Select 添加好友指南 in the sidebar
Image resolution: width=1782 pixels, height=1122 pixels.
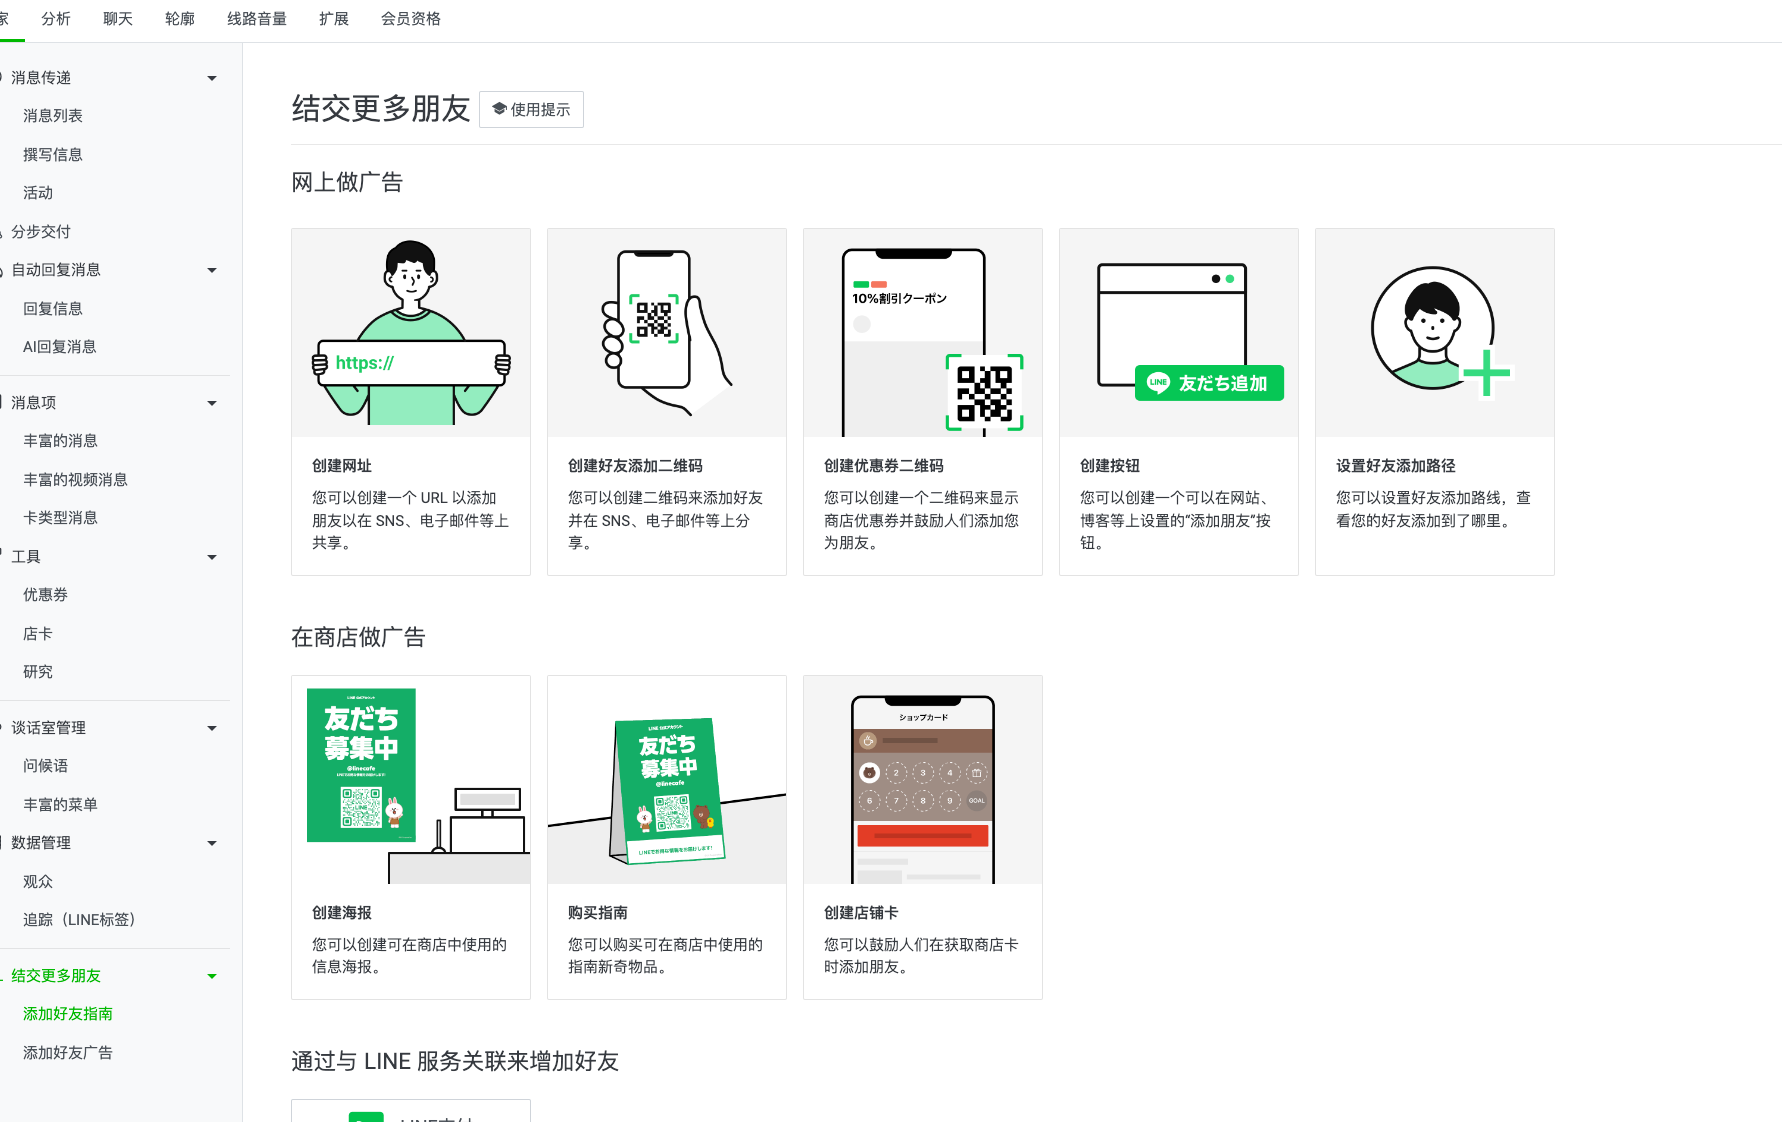coord(68,1014)
